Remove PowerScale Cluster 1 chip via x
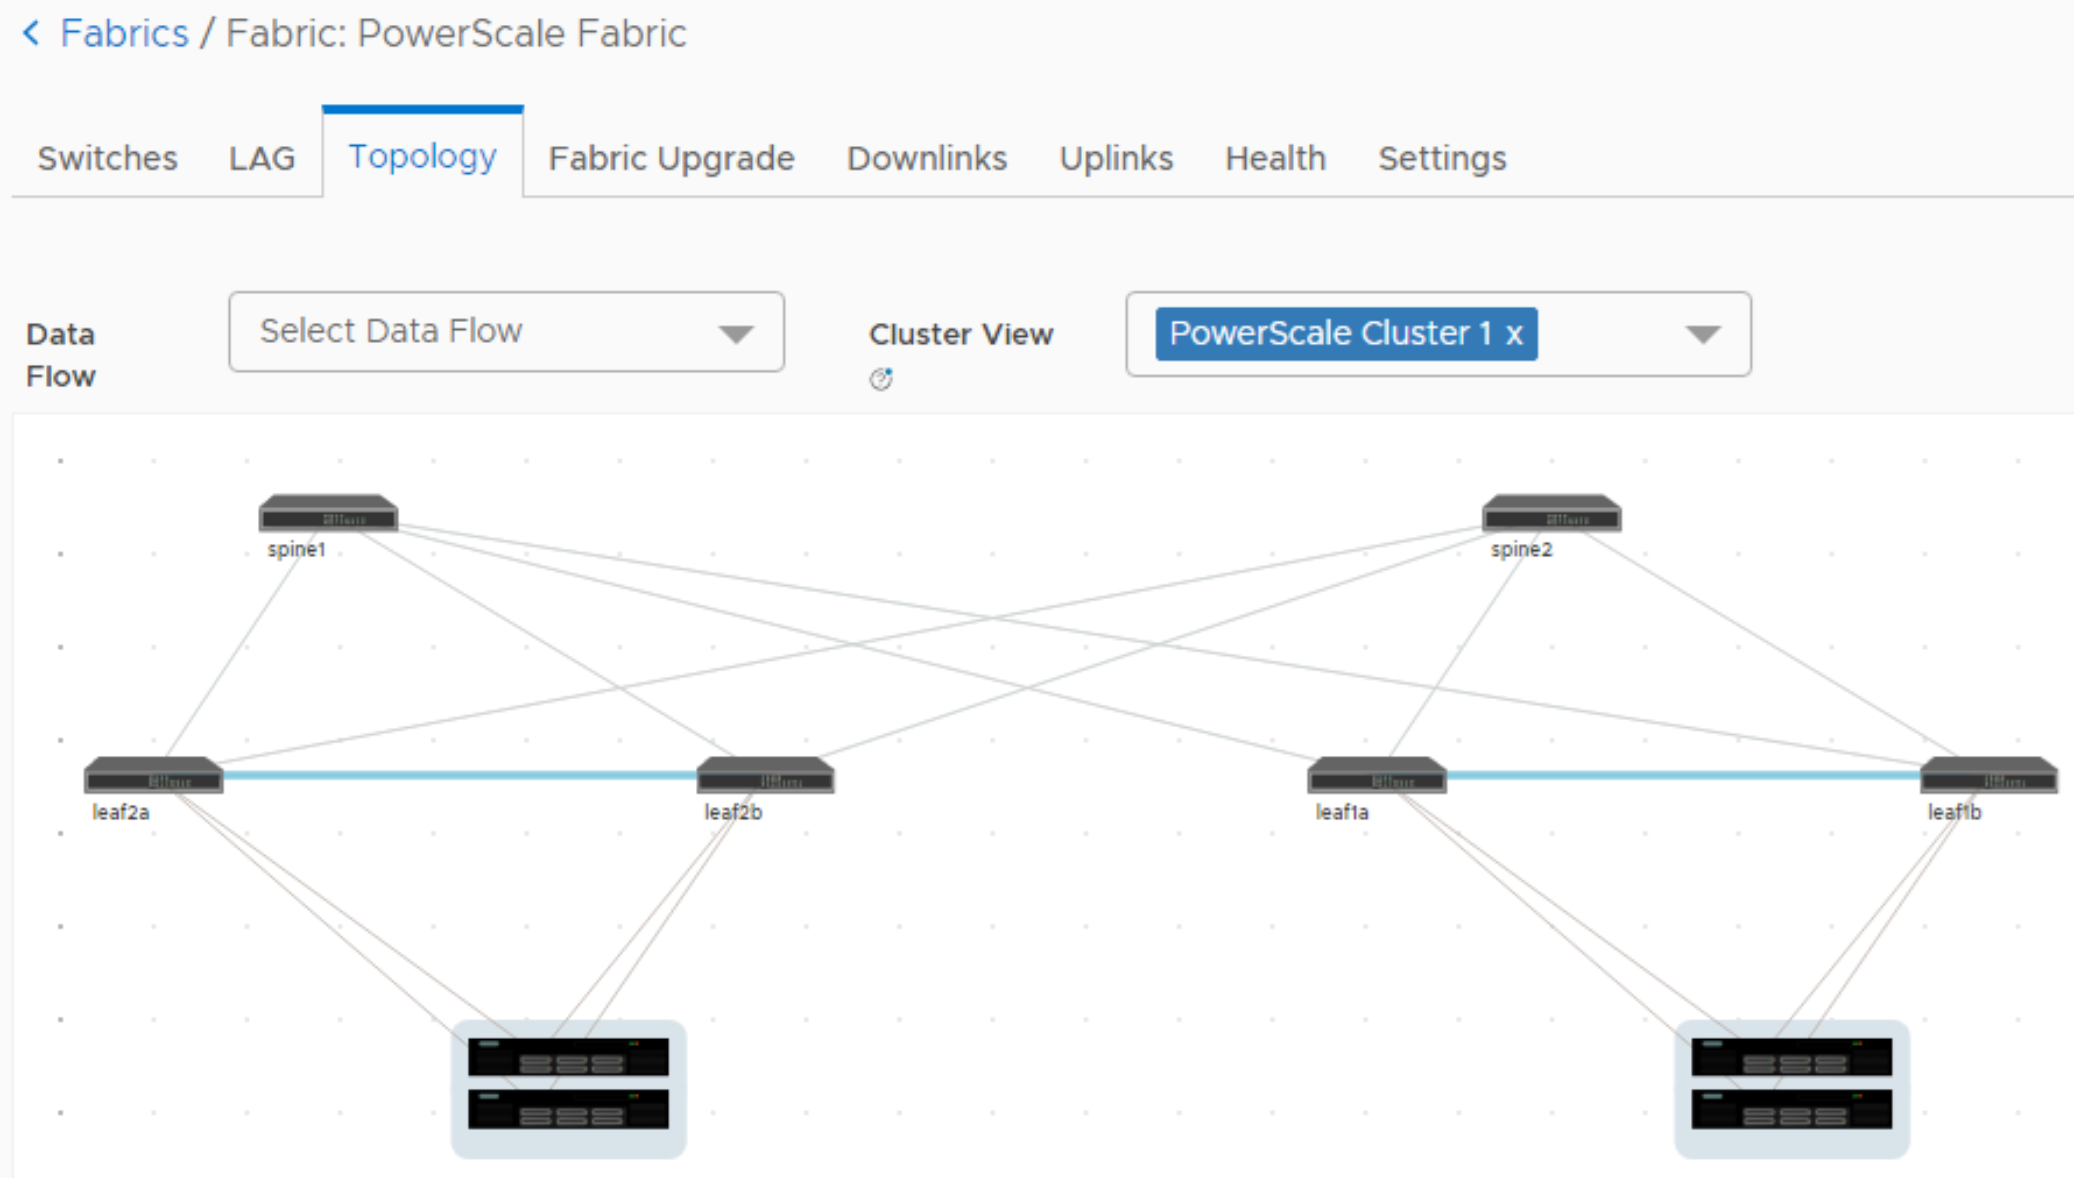Screen dimensions: 2075x1179 tap(1514, 333)
